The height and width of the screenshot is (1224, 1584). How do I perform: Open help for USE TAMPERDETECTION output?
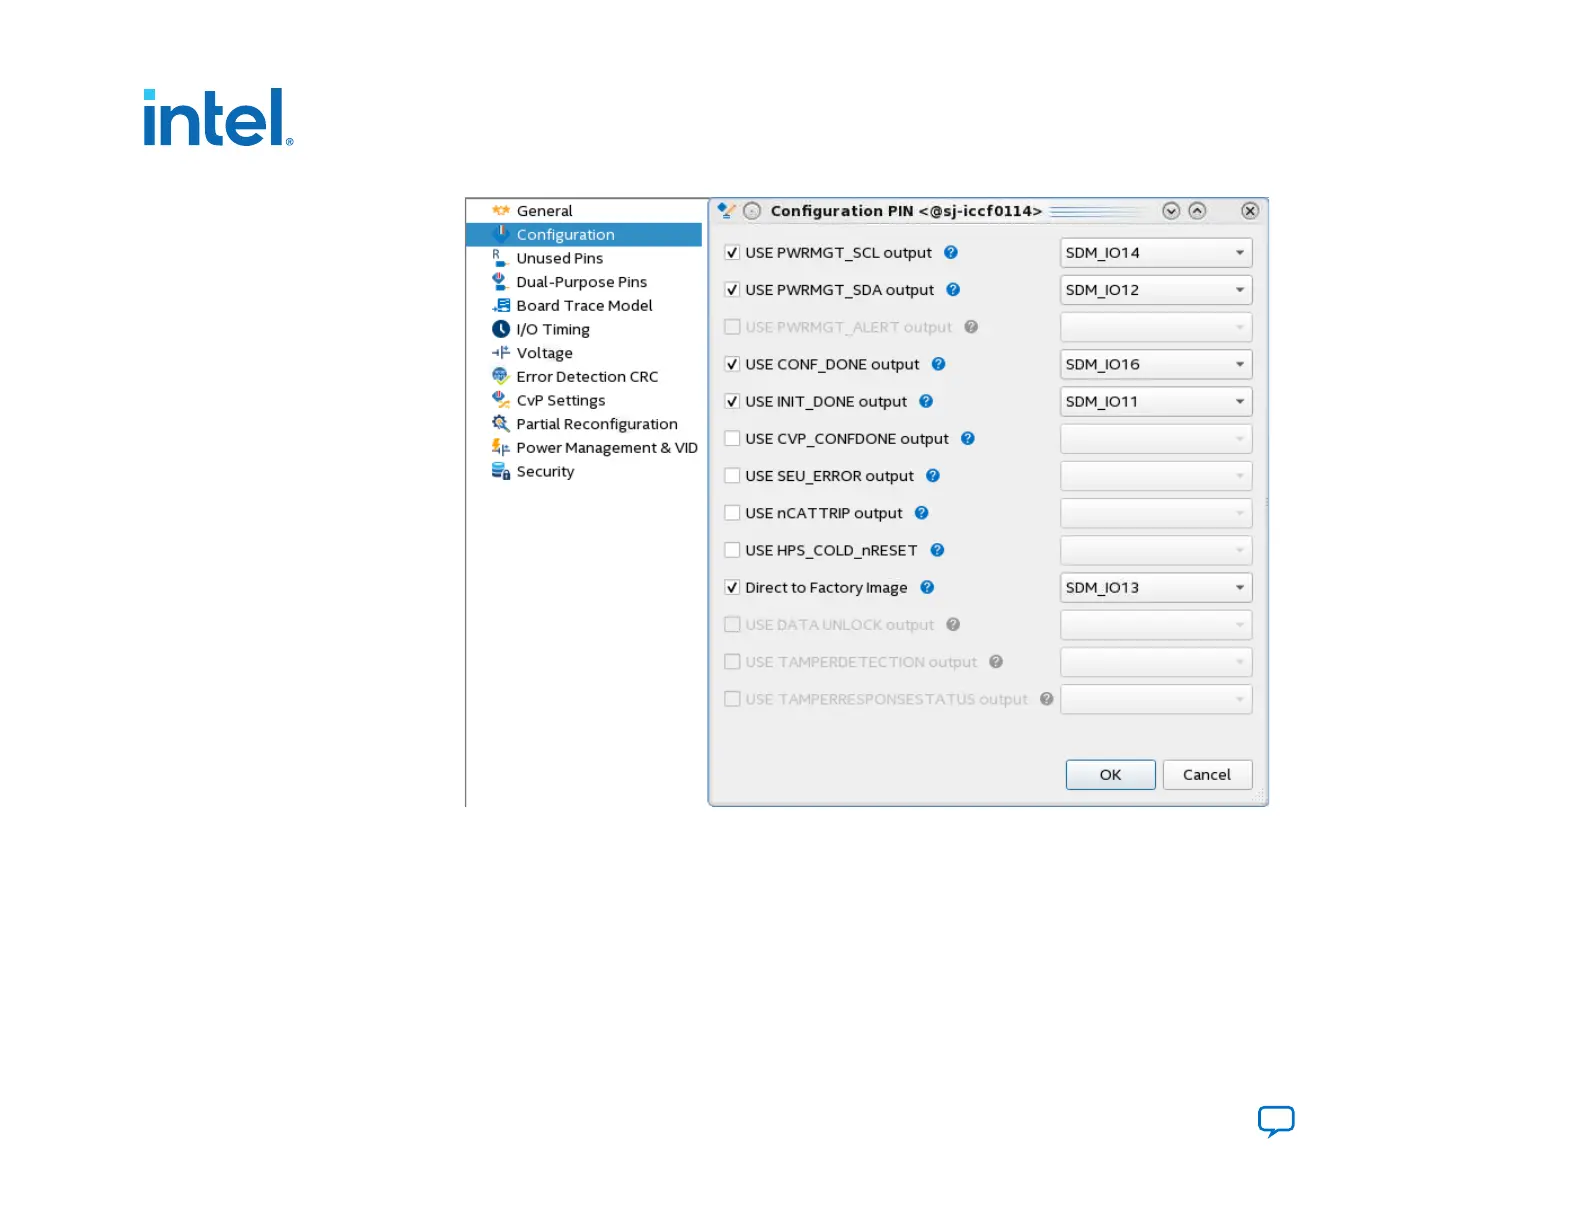click(x=996, y=661)
